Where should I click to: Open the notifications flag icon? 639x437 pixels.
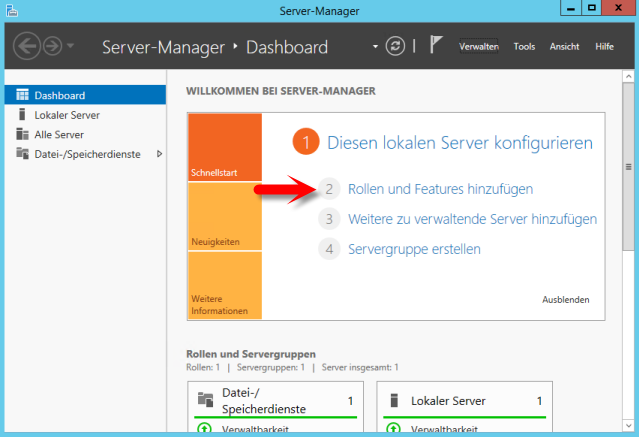[436, 46]
